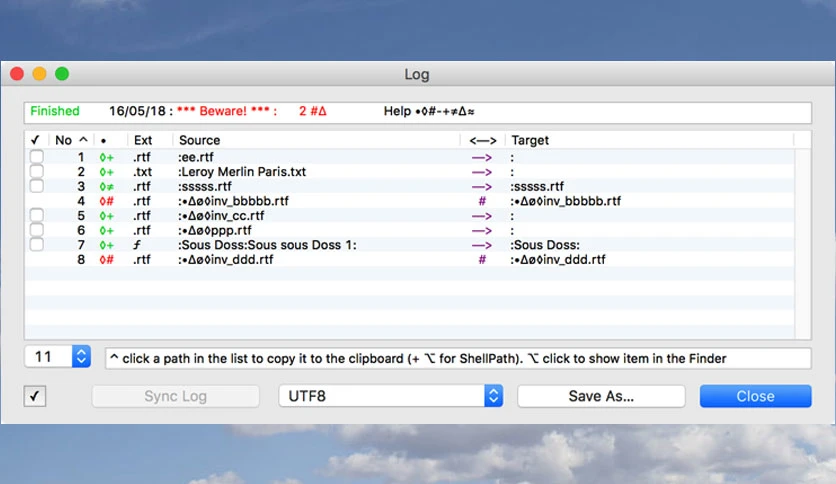Click the folder ƒ symbol in row 7
The height and width of the screenshot is (484, 836).
tap(137, 245)
